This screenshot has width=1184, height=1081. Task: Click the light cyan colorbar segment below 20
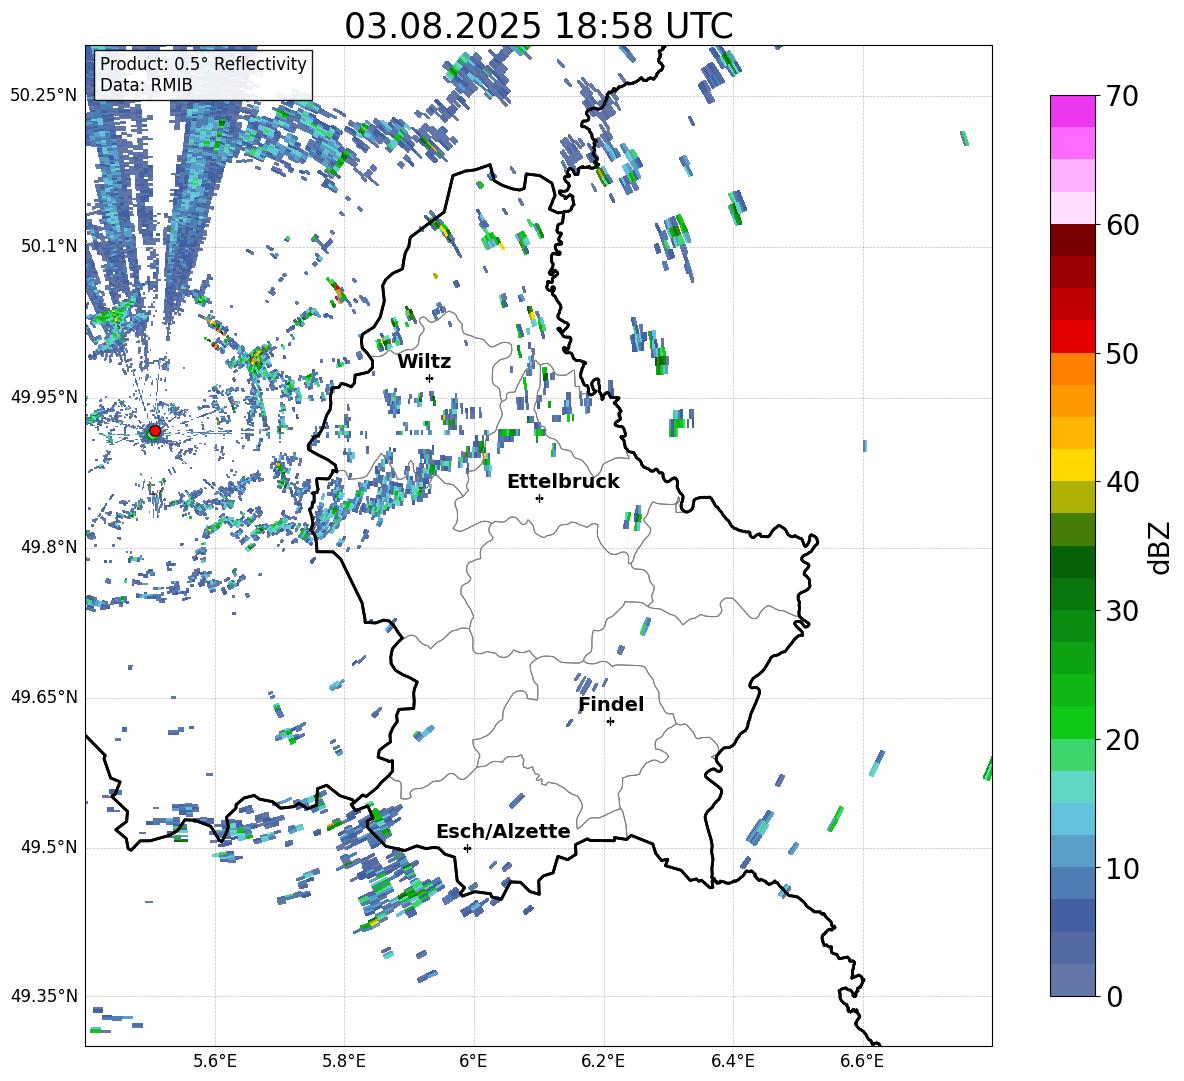[x=1073, y=787]
